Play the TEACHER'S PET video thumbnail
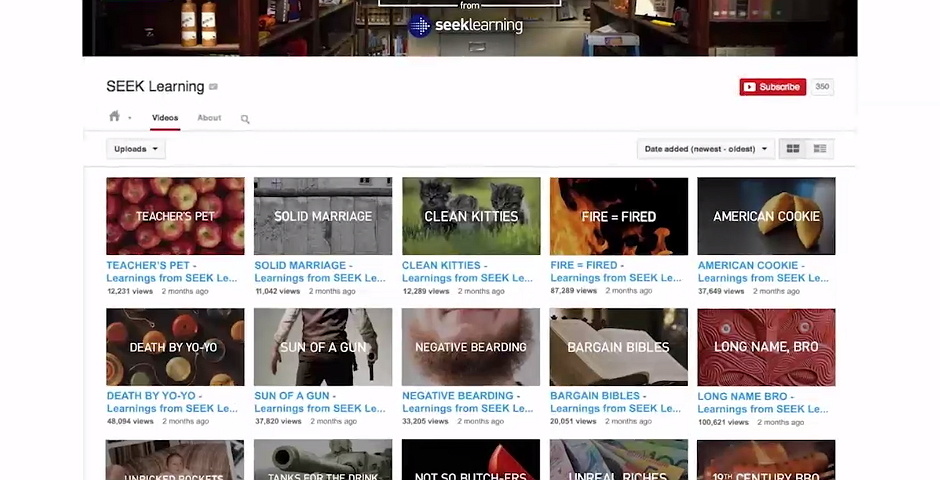This screenshot has height=480, width=940. click(x=175, y=216)
